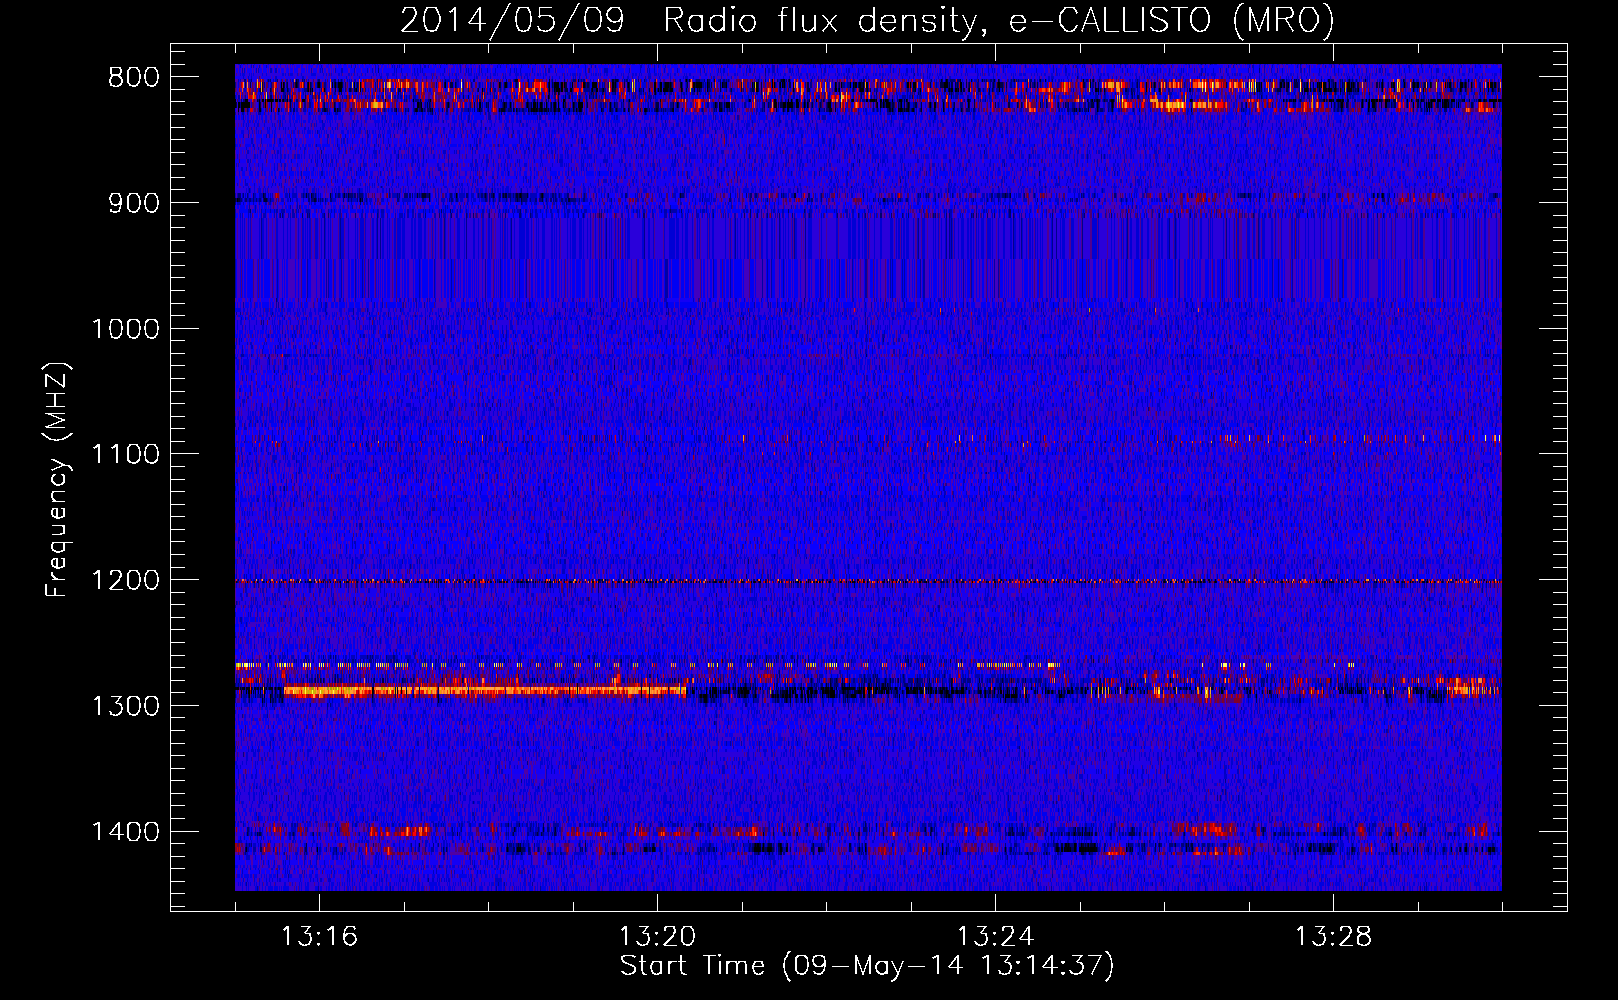Click the '1400' frequency axis label
Image resolution: width=1618 pixels, height=1000 pixels.
pyautogui.click(x=126, y=832)
